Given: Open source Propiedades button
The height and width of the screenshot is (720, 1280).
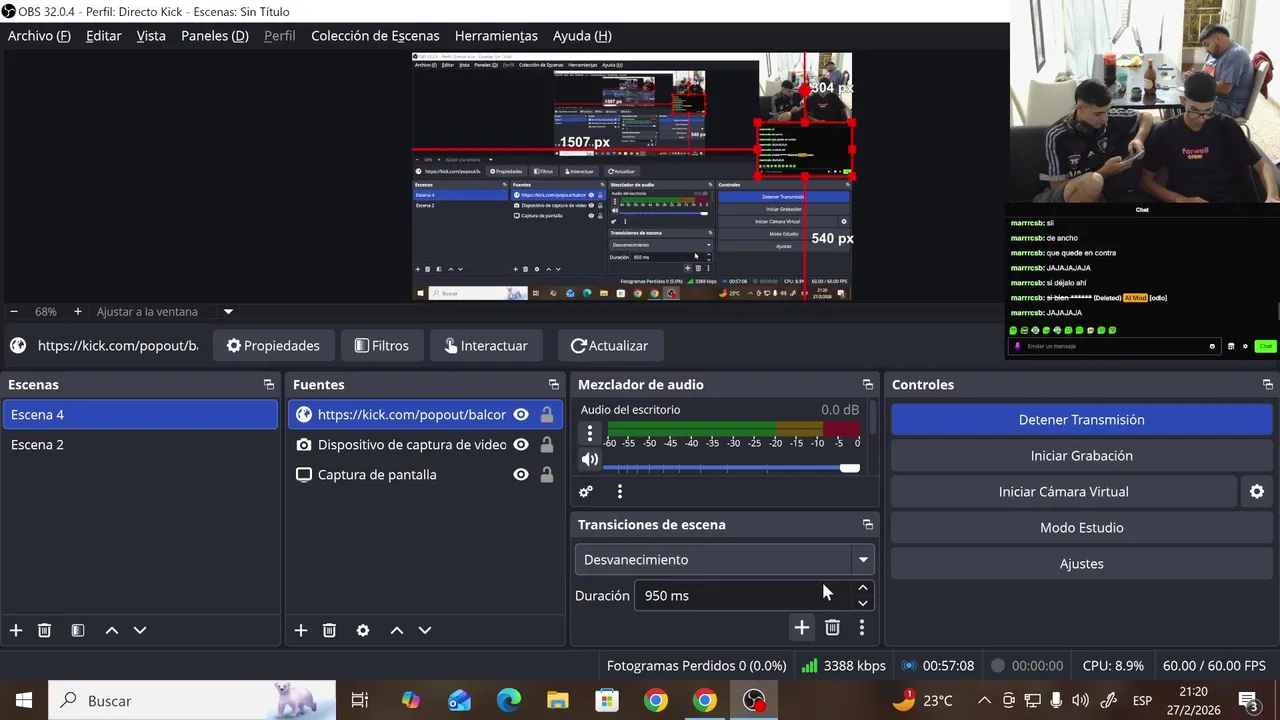Looking at the screenshot, I should point(273,346).
